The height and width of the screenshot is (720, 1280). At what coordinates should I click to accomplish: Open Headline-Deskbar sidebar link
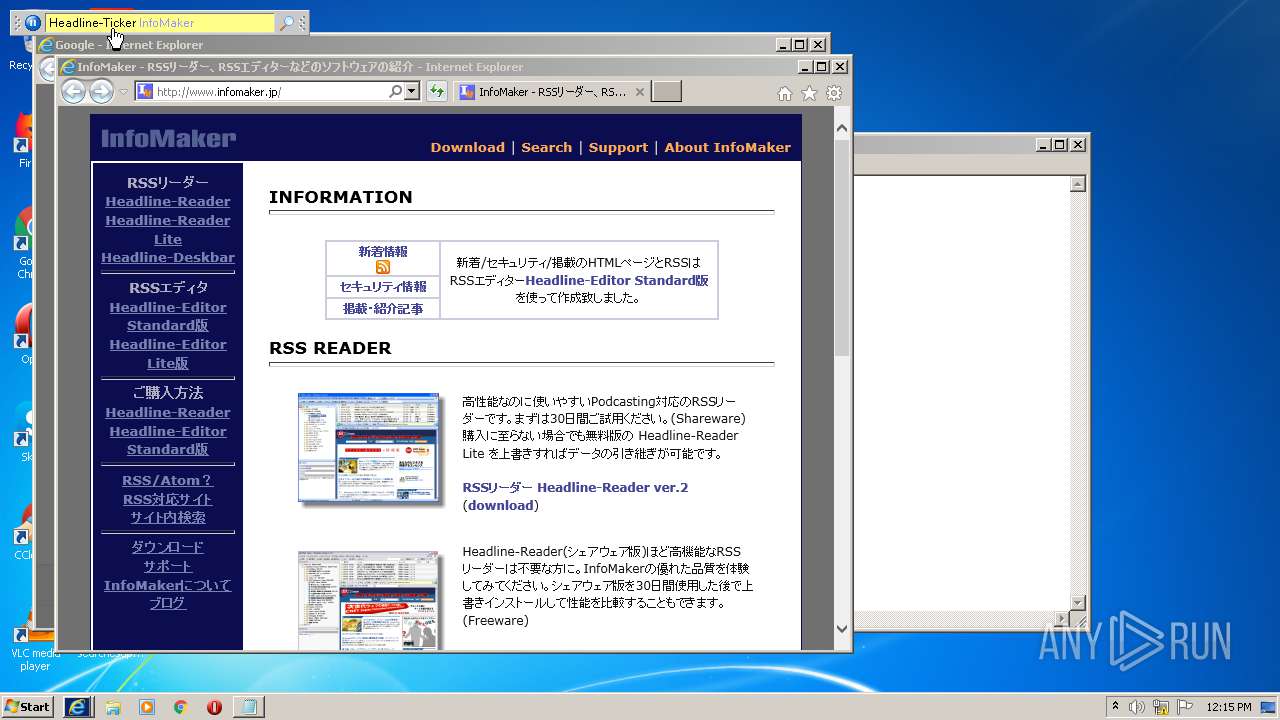[168, 257]
